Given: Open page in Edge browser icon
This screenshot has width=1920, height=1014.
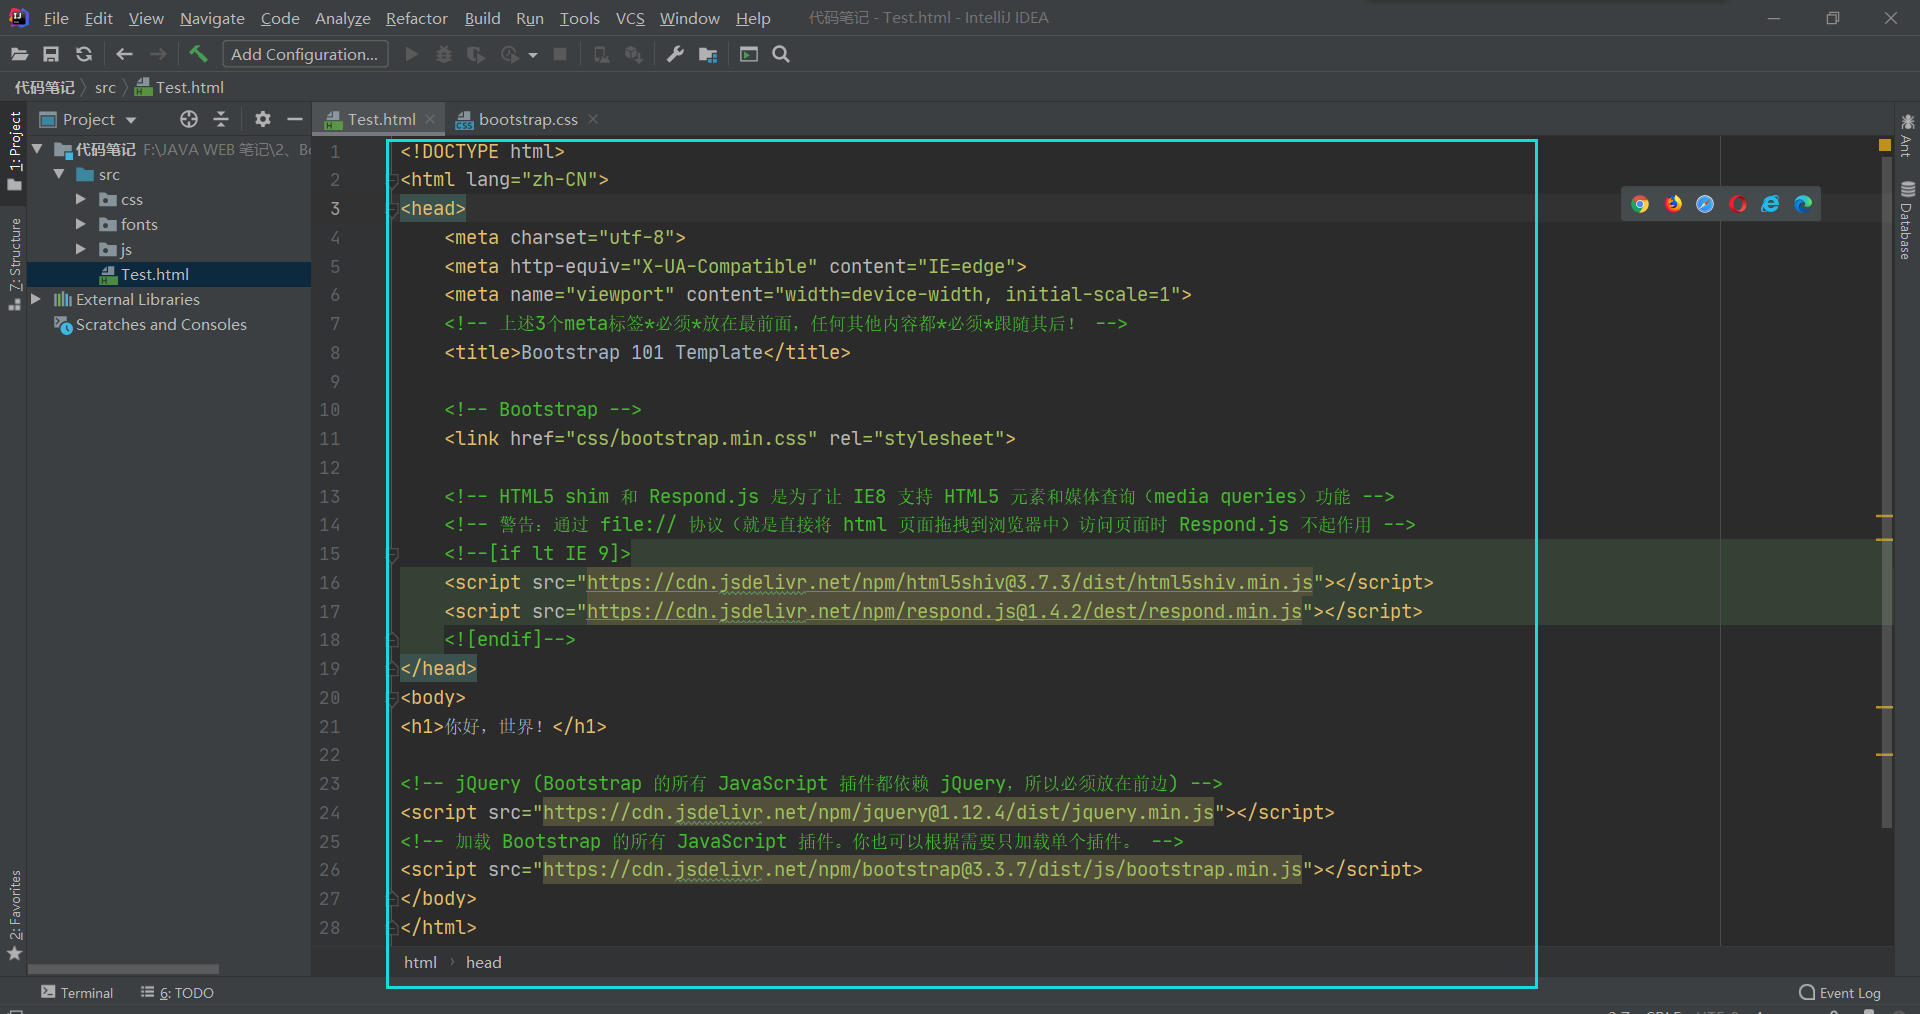Looking at the screenshot, I should (1803, 204).
